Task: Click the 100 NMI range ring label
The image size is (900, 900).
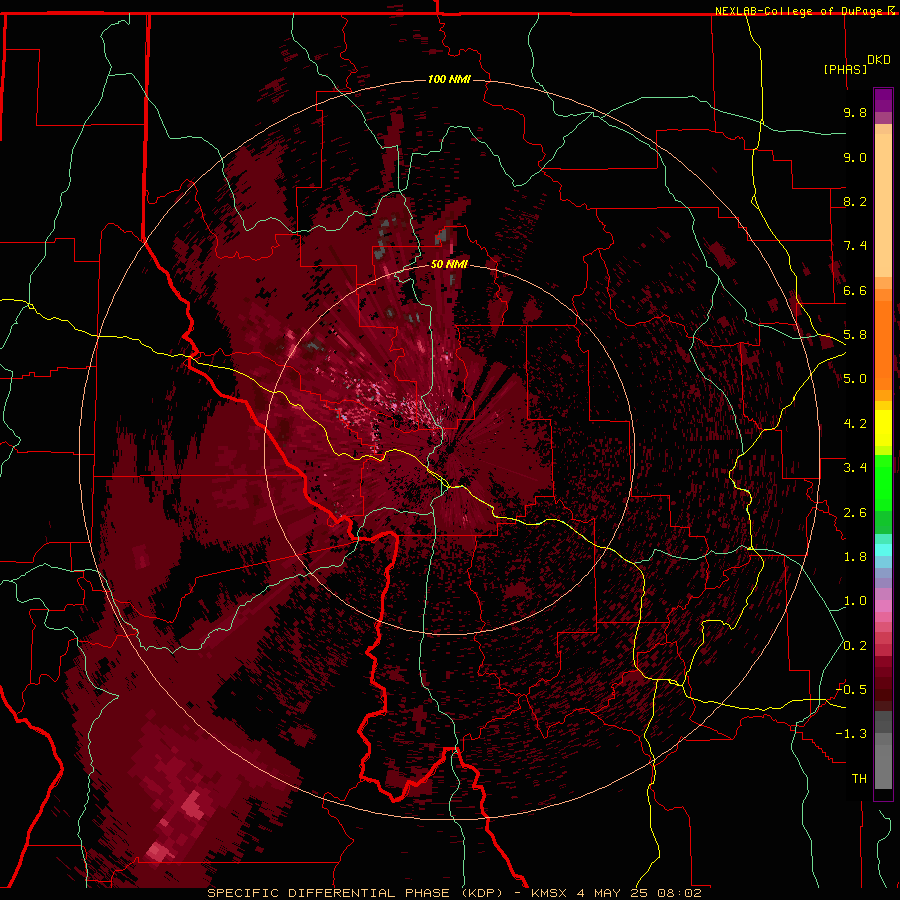Action: click(x=449, y=79)
